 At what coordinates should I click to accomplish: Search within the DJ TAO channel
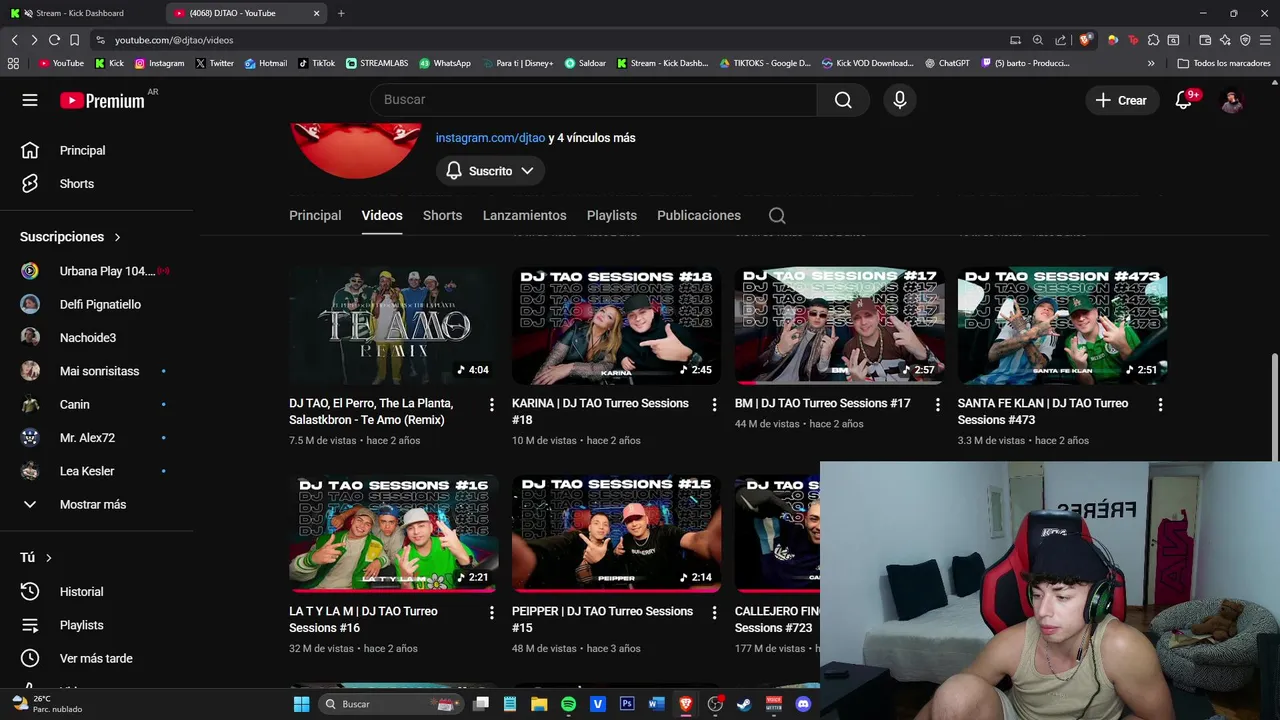point(777,215)
